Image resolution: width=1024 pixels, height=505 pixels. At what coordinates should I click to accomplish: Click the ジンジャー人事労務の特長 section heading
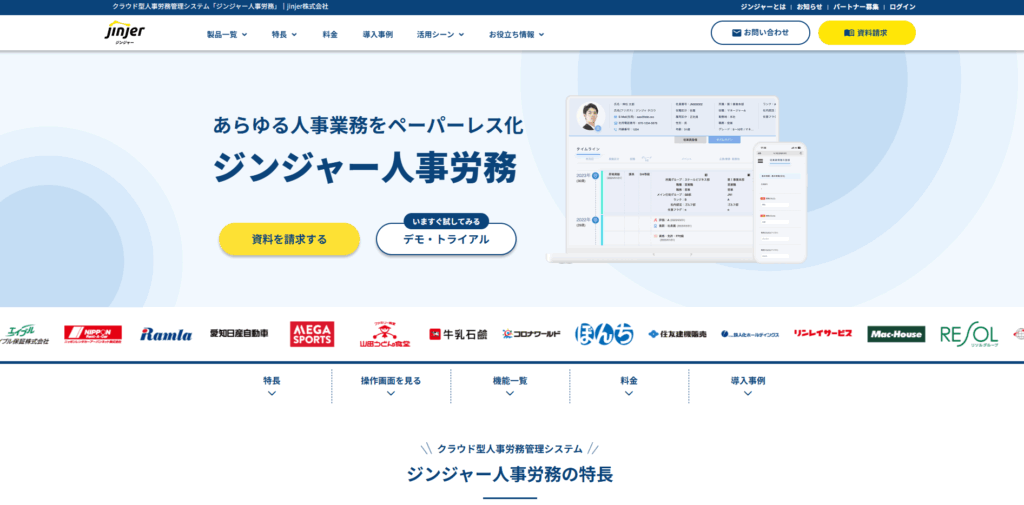510,474
